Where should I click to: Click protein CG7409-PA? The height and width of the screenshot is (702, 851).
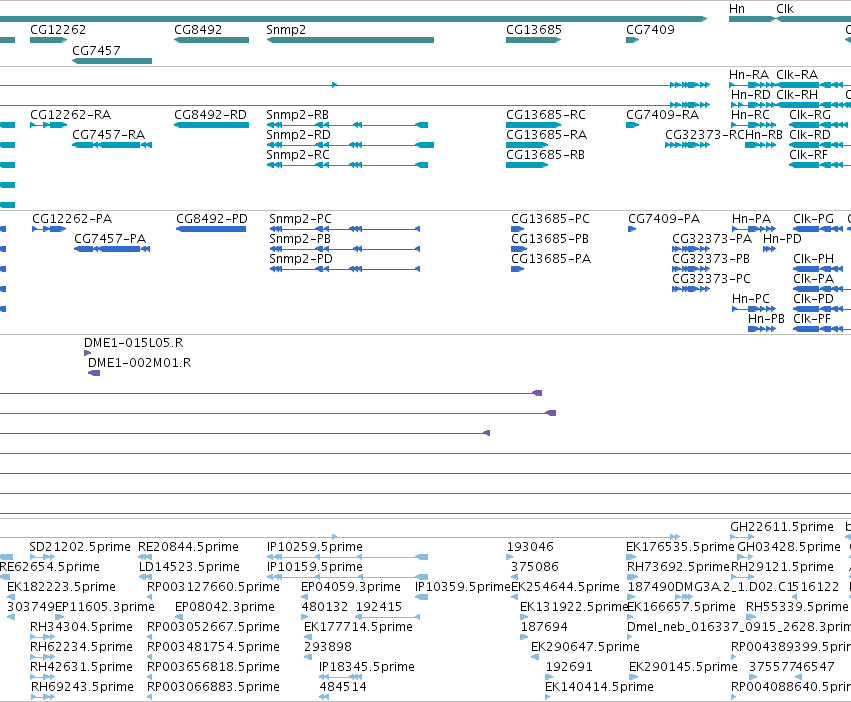click(664, 219)
